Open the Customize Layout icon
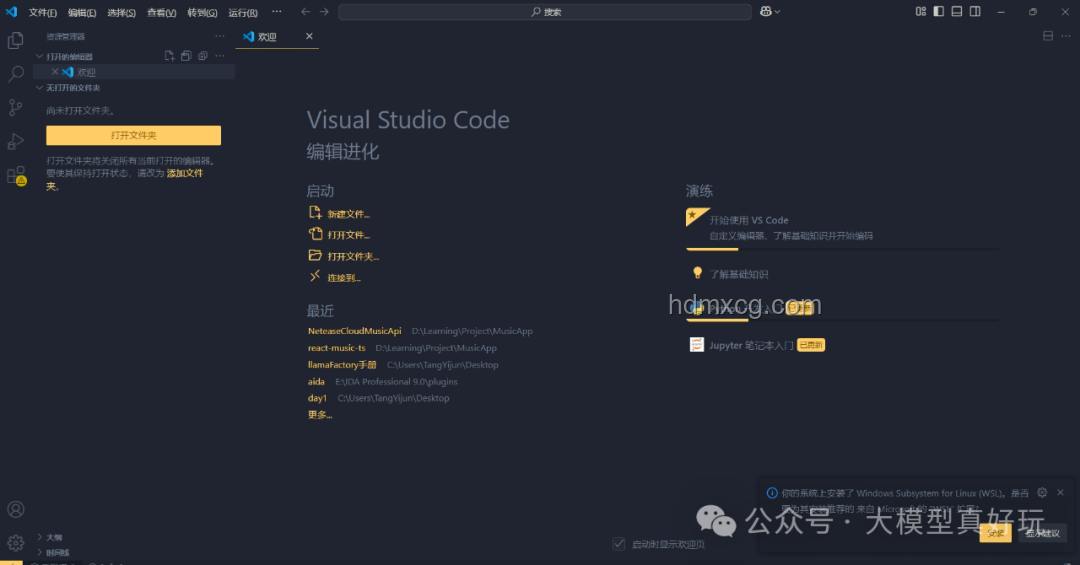 [920, 12]
